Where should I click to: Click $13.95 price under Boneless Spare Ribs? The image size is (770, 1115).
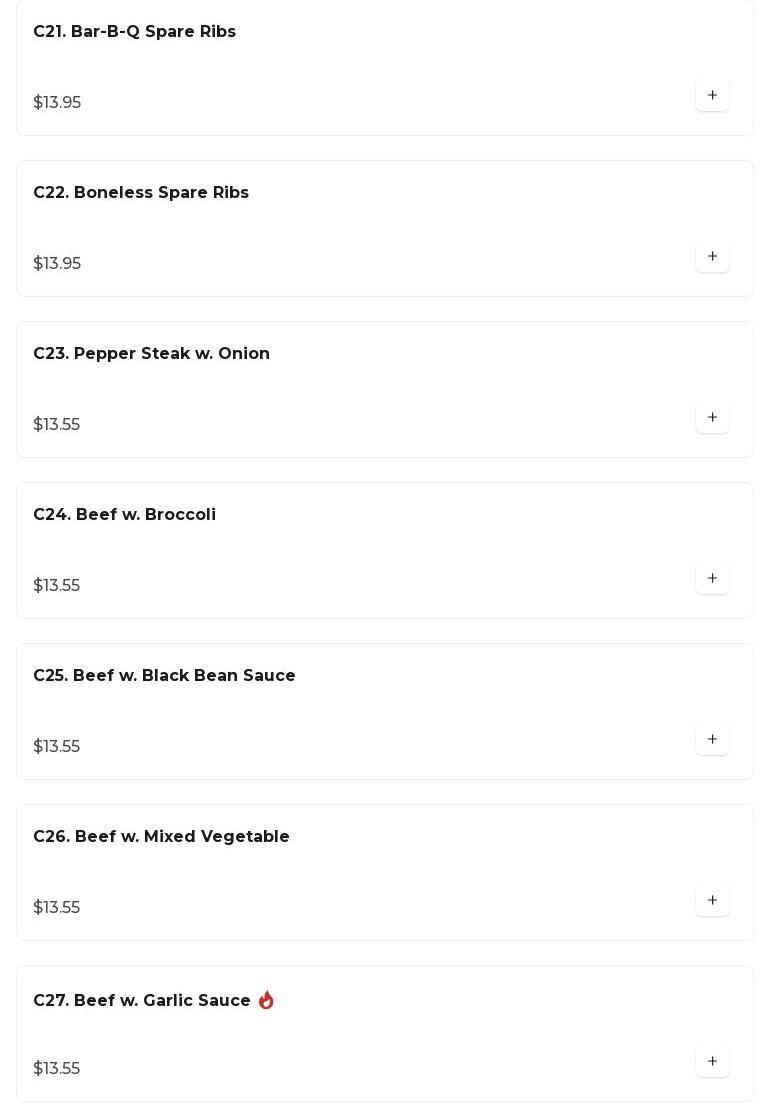pyautogui.click(x=57, y=264)
